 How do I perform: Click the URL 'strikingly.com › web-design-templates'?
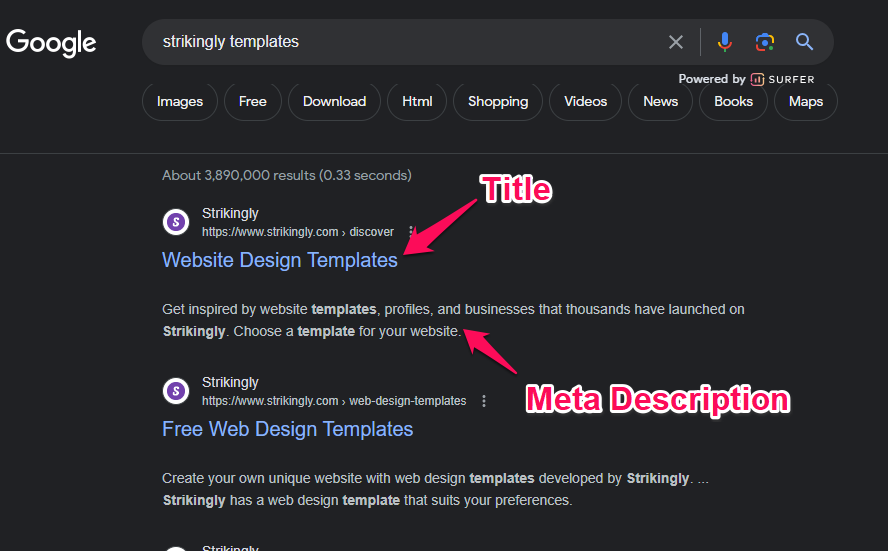pyautogui.click(x=334, y=400)
